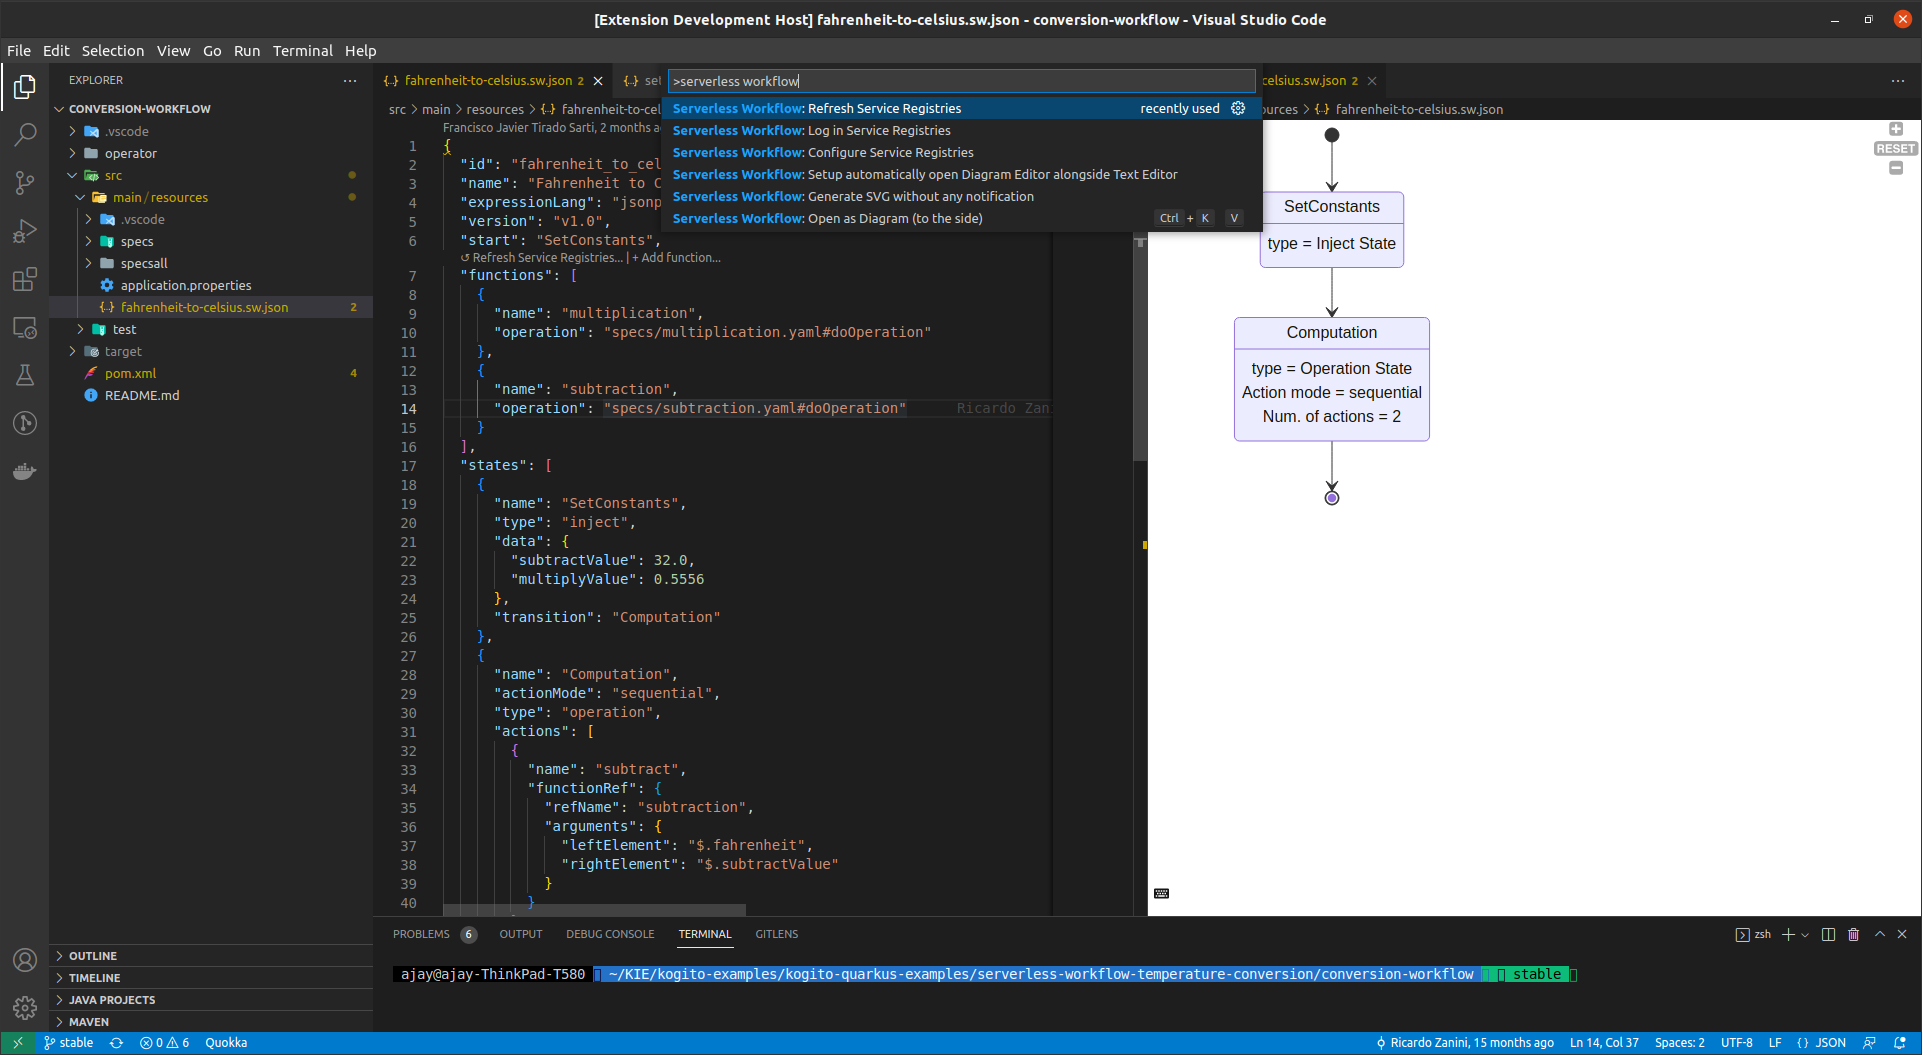This screenshot has height=1055, width=1922.
Task: Zoom out the diagram with minus button
Action: click(x=1895, y=168)
